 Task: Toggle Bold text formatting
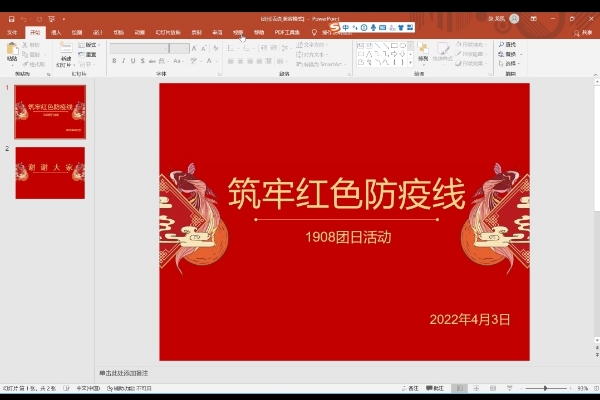click(x=114, y=60)
